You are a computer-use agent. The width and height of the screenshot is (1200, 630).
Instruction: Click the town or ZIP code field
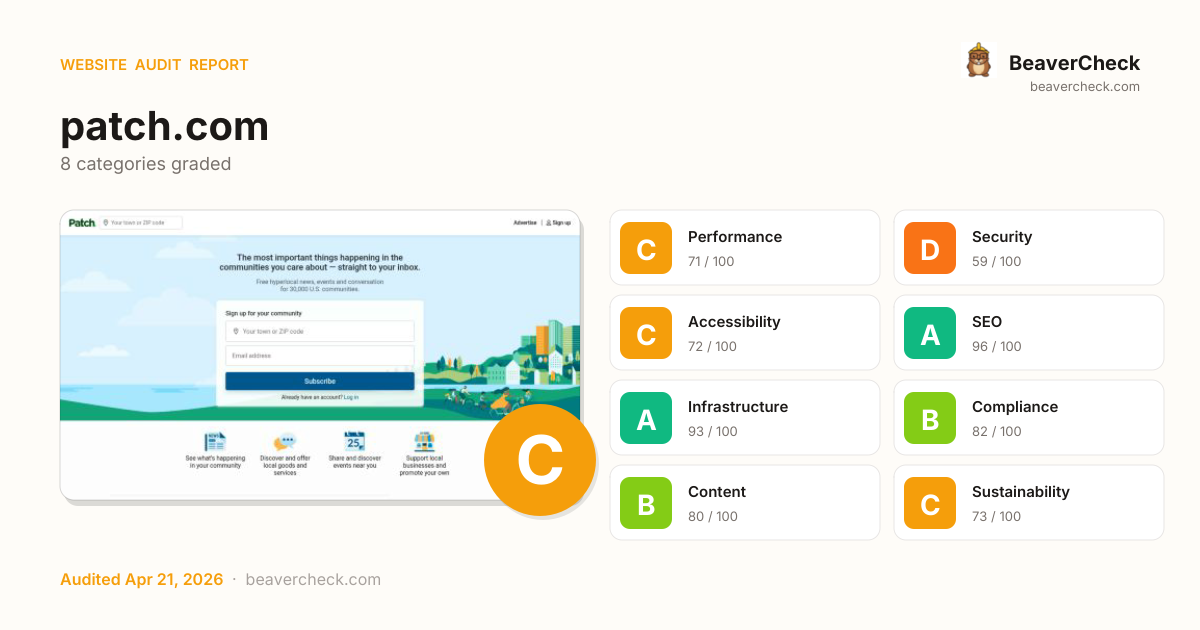[x=319, y=331]
